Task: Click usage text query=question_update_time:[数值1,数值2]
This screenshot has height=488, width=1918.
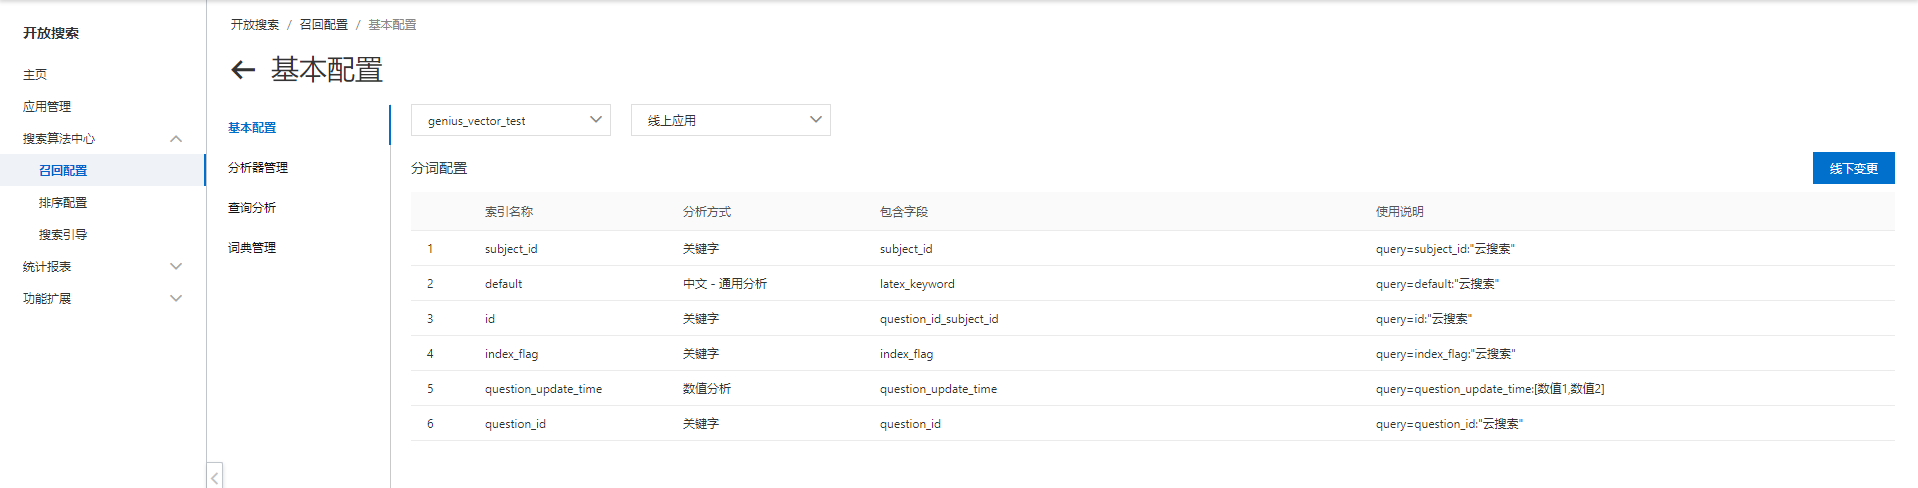Action: coord(1490,388)
